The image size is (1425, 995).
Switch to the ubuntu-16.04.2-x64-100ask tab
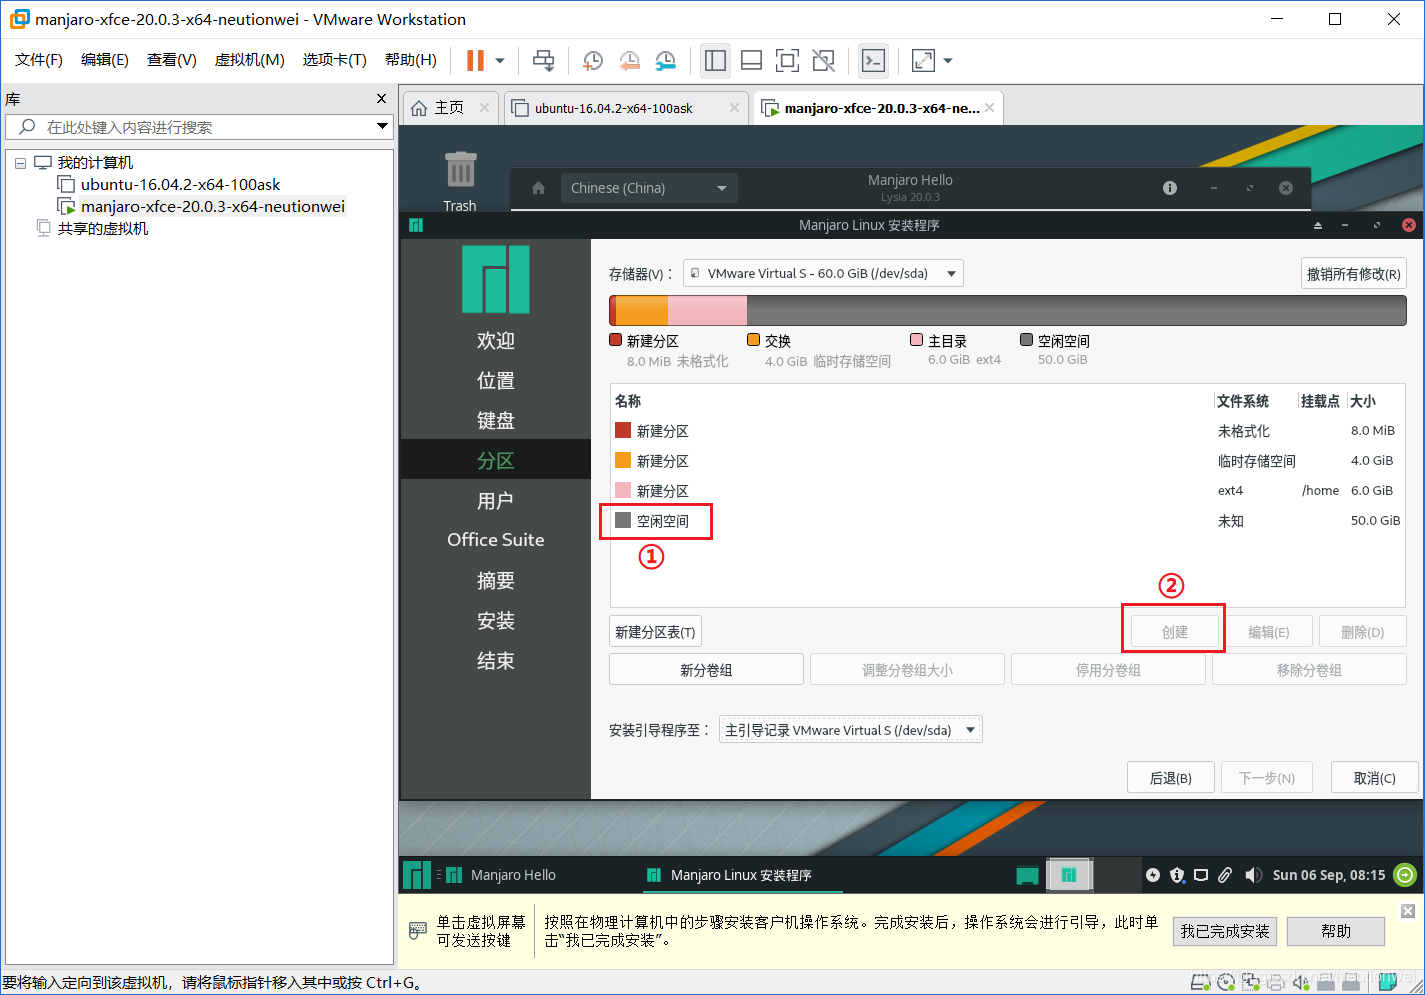click(x=613, y=108)
